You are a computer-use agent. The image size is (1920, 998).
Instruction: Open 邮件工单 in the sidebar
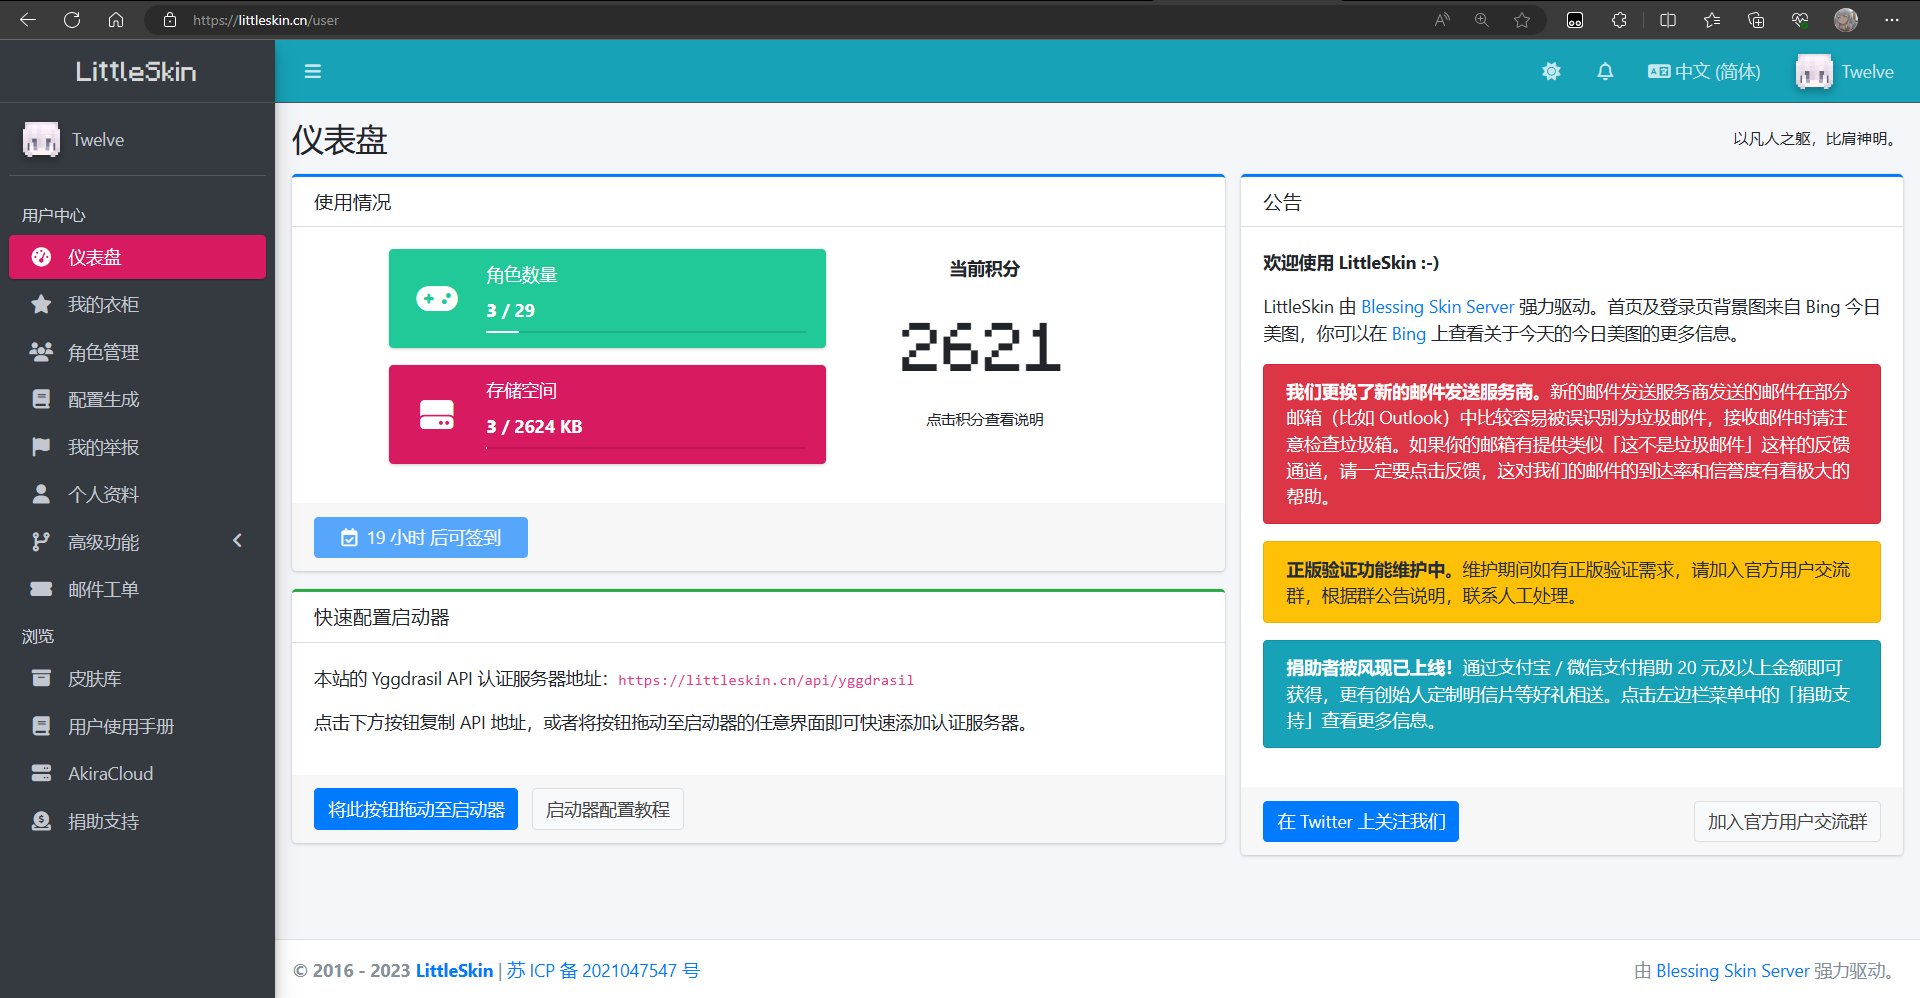click(x=137, y=589)
